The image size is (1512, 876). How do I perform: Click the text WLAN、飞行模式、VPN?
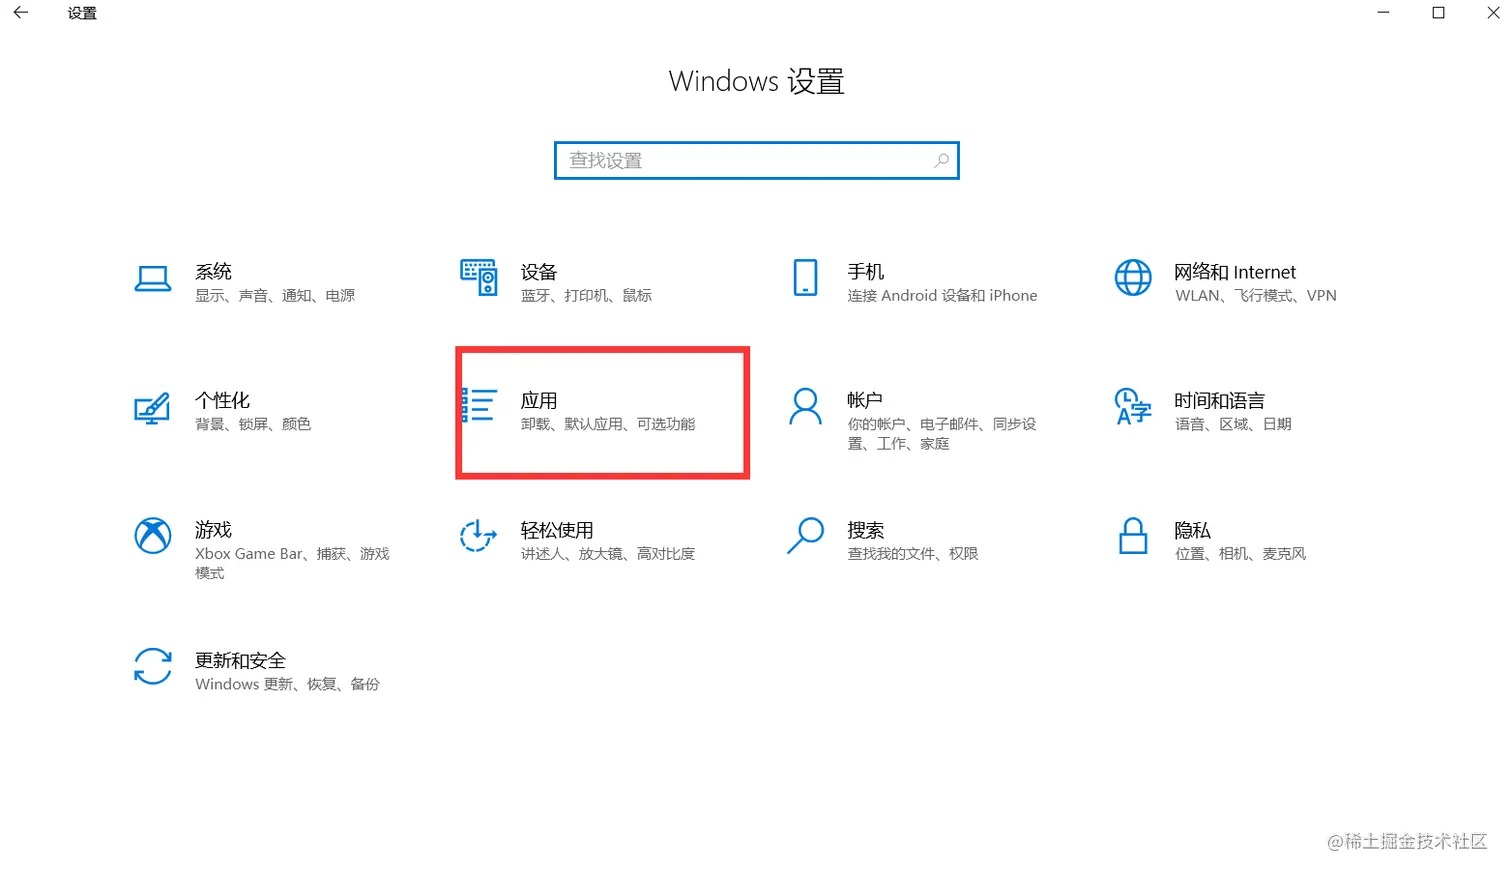(x=1256, y=296)
